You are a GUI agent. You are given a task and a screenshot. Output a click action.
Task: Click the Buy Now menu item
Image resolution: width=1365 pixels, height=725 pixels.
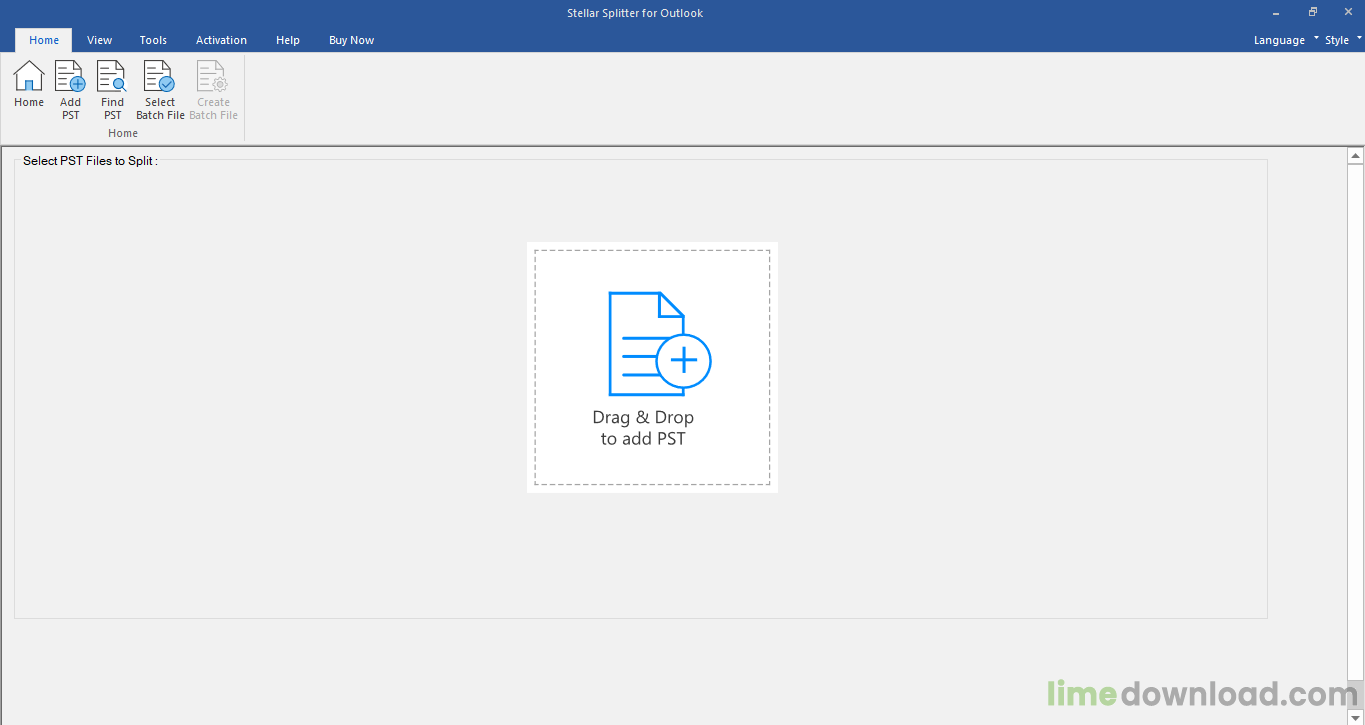[x=351, y=40]
